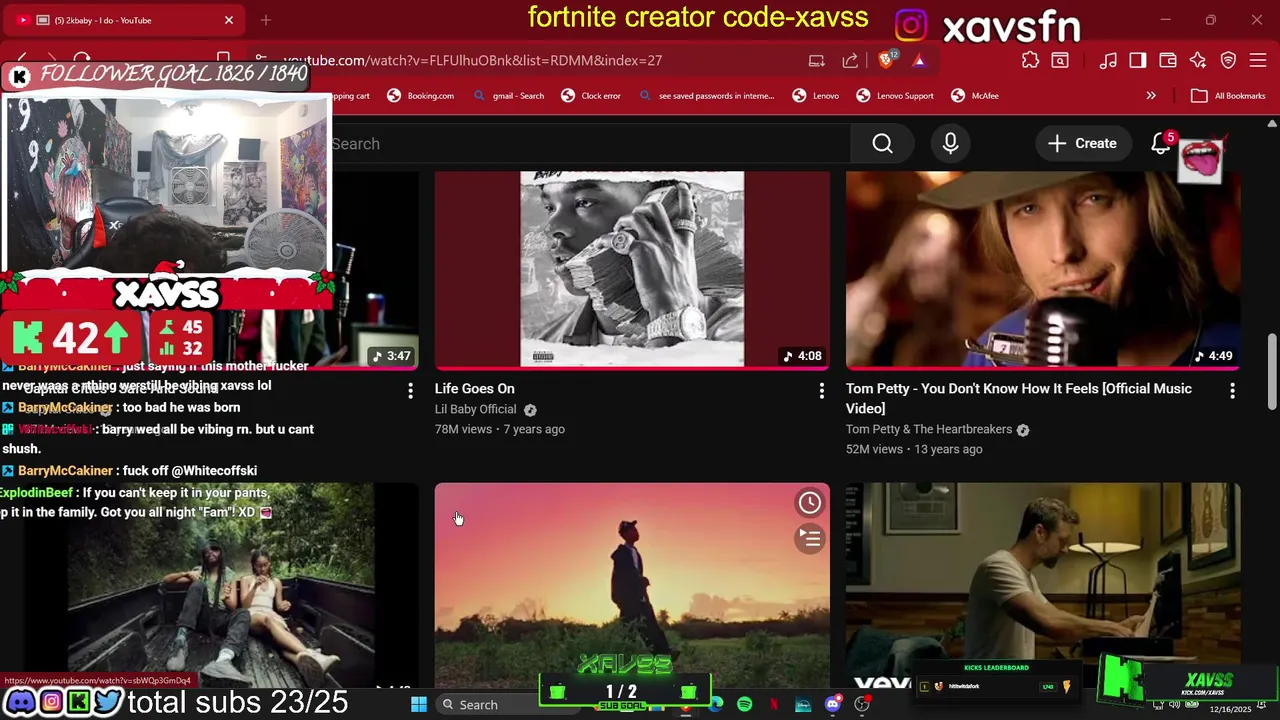Open Lenovo Support bookmark
Viewport: 1280px width, 720px height.
point(894,96)
